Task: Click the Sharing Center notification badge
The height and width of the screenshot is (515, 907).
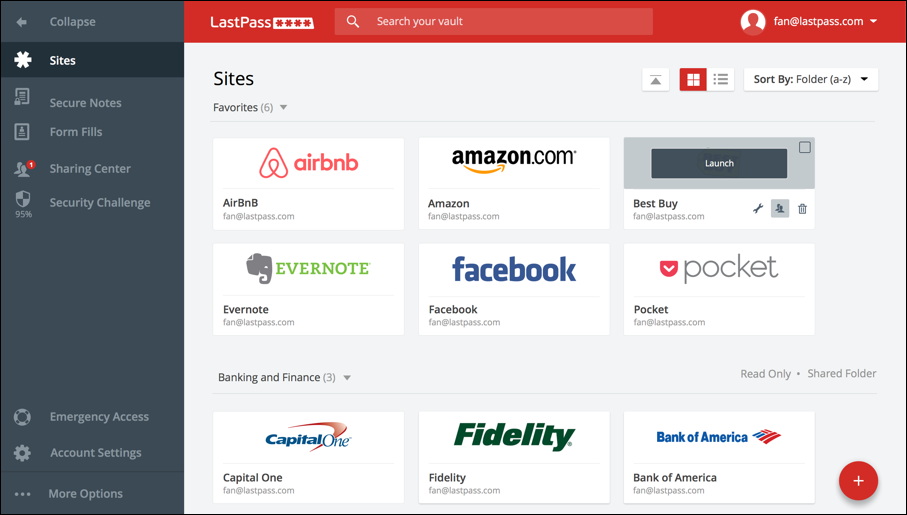Action: [31, 164]
